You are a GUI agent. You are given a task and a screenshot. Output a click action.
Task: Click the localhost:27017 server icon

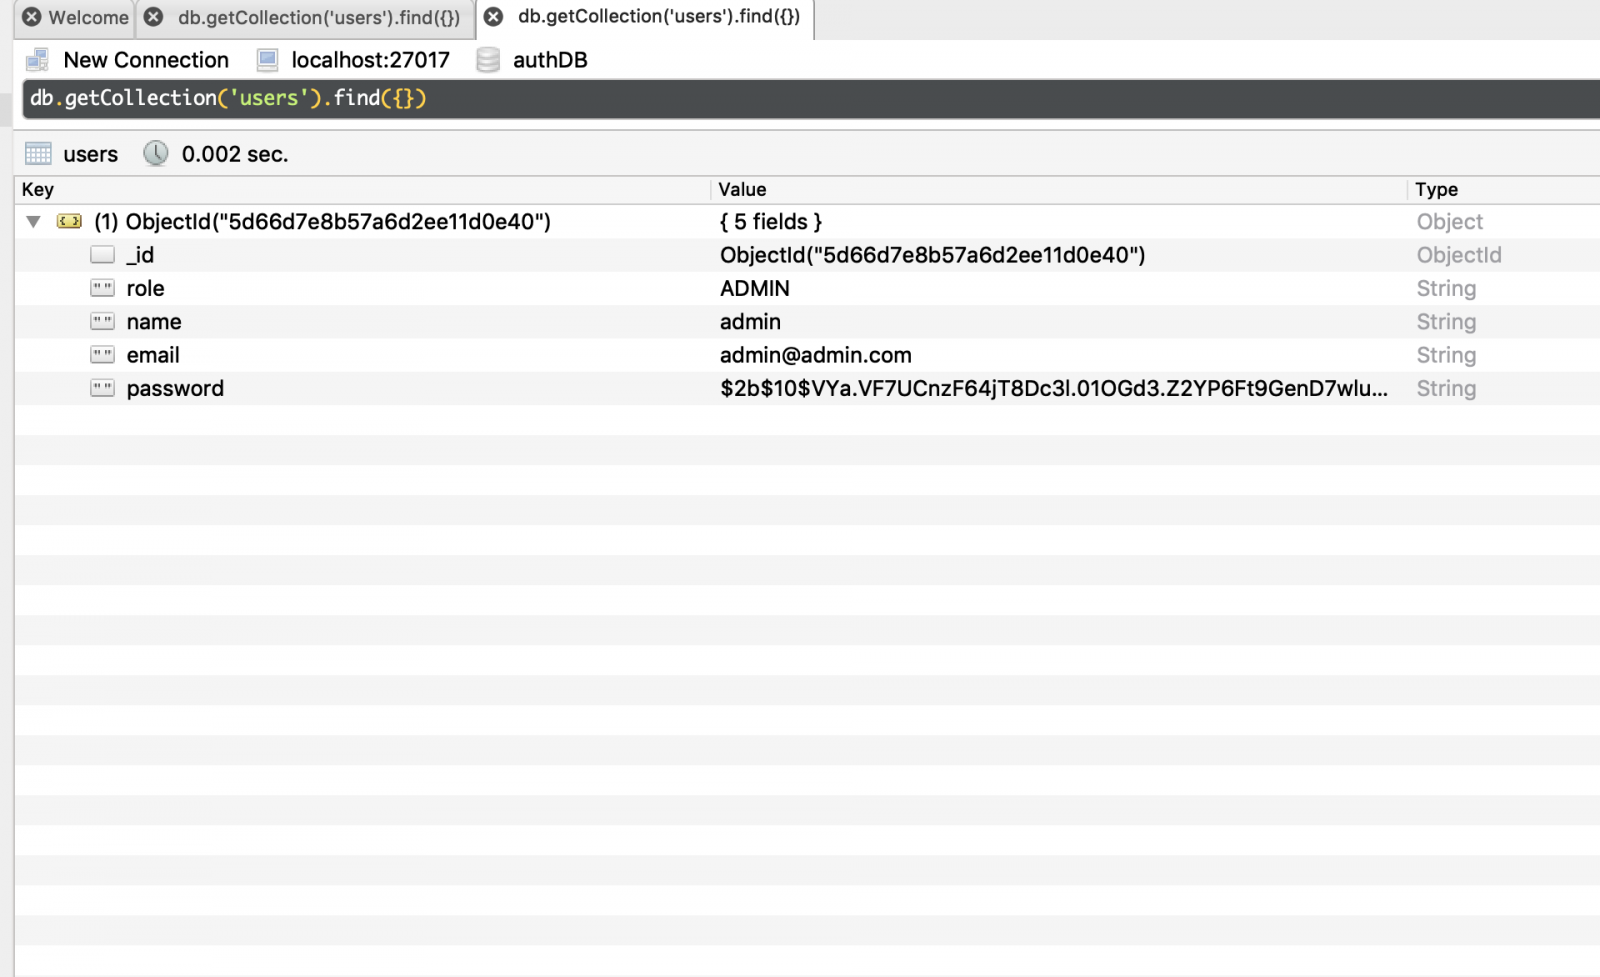(267, 60)
